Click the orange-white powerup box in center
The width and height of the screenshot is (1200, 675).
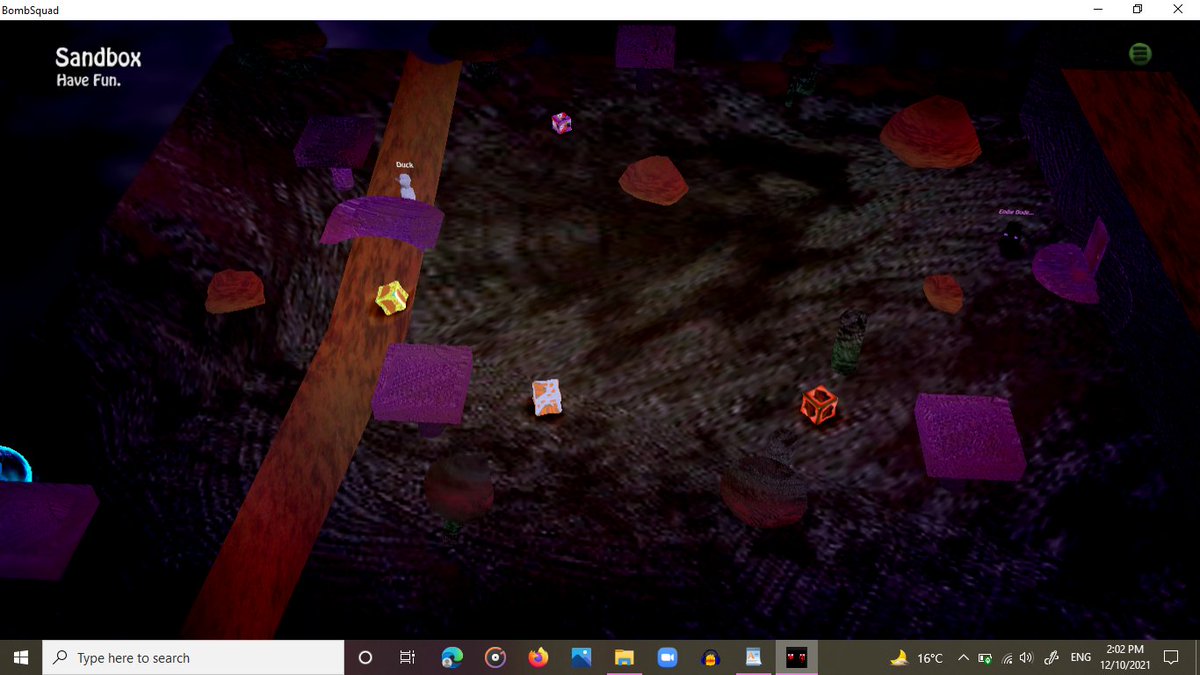click(547, 397)
